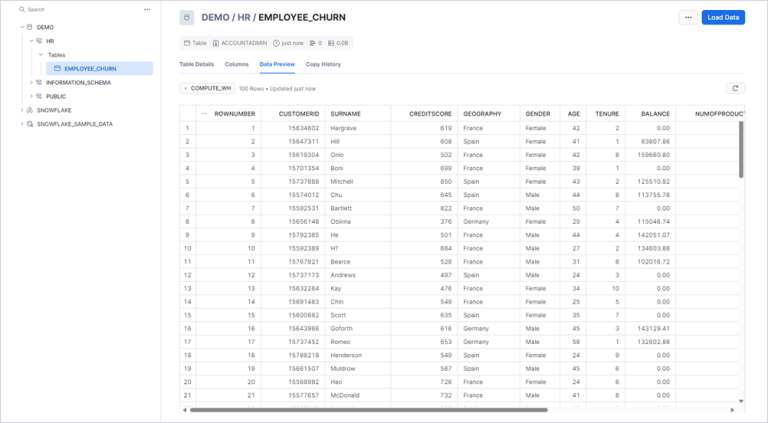Click the sidebar ellipsis menu beside Search
The height and width of the screenshot is (423, 768).
tap(147, 9)
